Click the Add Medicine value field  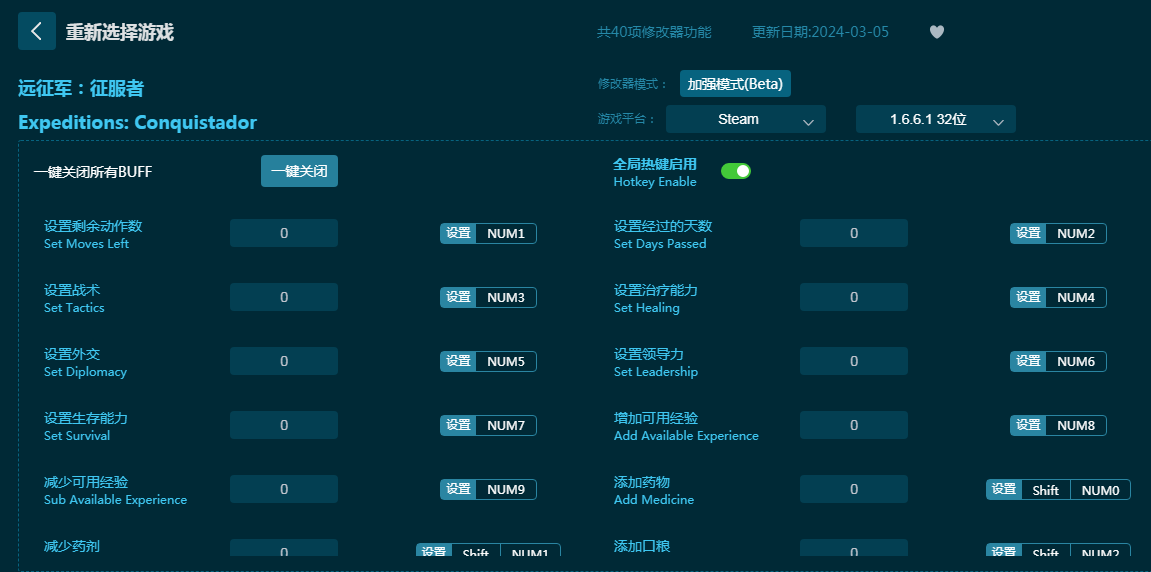tap(853, 489)
